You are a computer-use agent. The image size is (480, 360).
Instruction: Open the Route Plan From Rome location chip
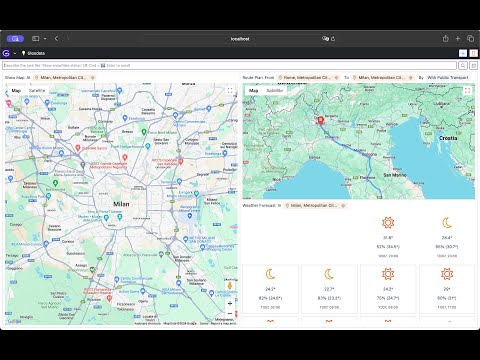305,78
